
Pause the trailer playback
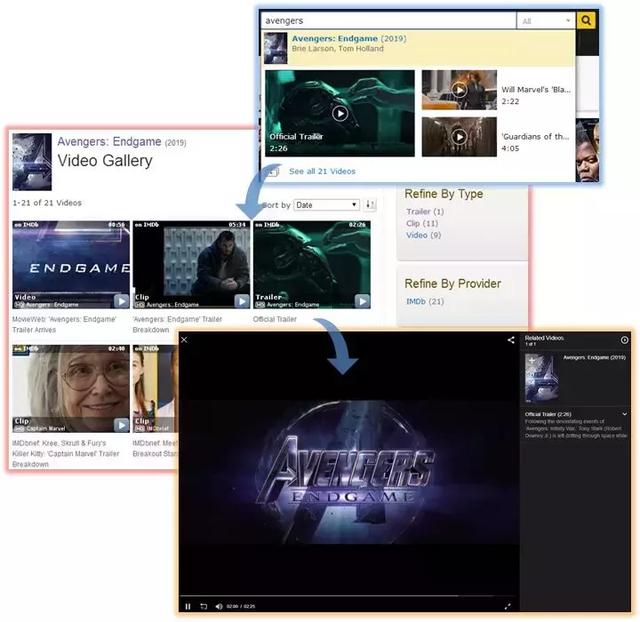coord(188,606)
